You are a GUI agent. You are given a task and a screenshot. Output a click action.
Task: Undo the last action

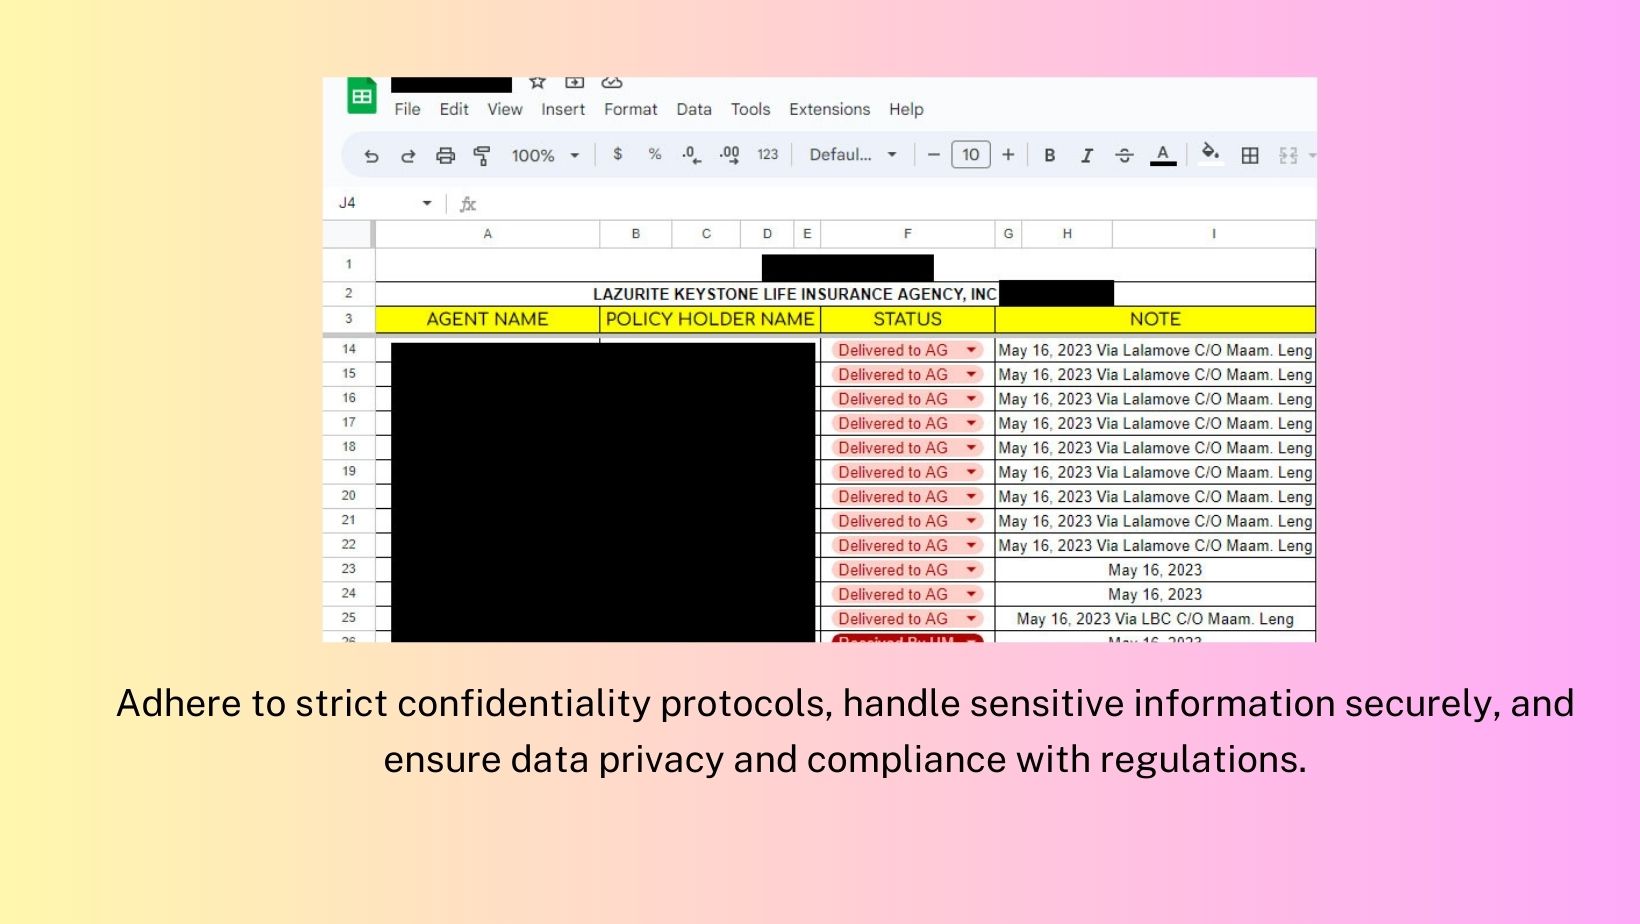[x=371, y=156]
